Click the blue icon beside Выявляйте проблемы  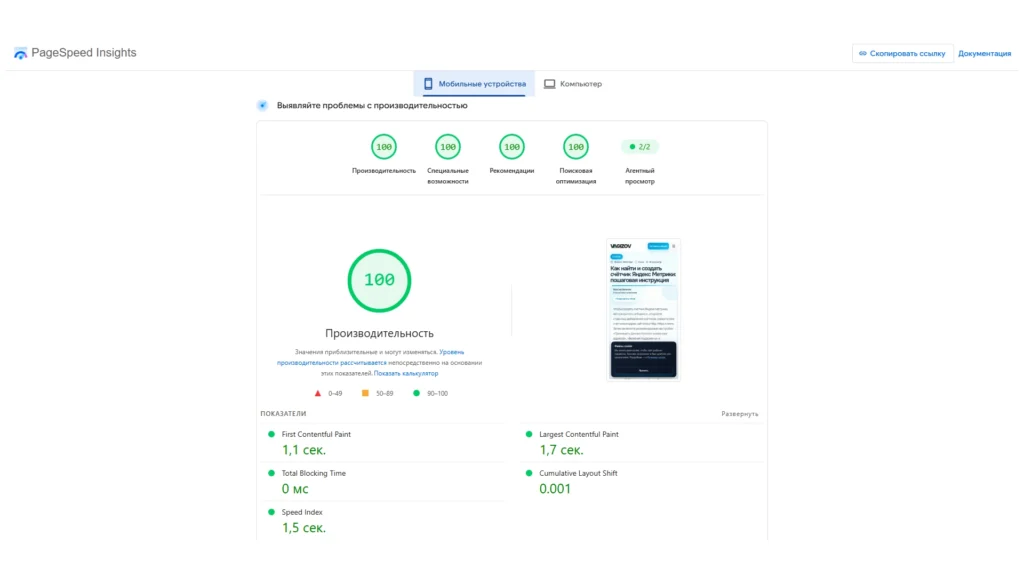point(263,105)
